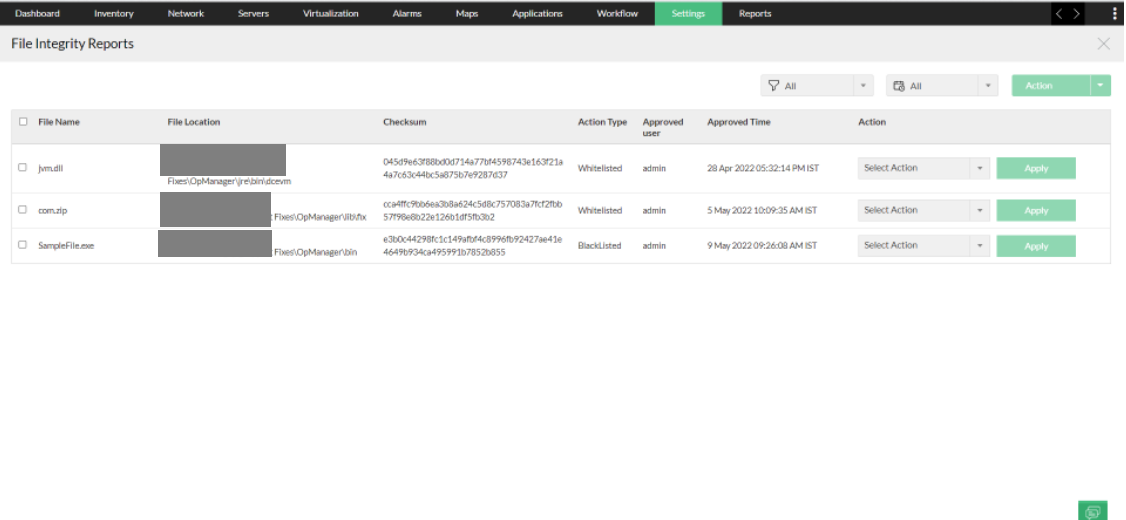The image size is (1126, 520).
Task: Check the select-all checkbox in table header
Action: pyautogui.click(x=23, y=121)
